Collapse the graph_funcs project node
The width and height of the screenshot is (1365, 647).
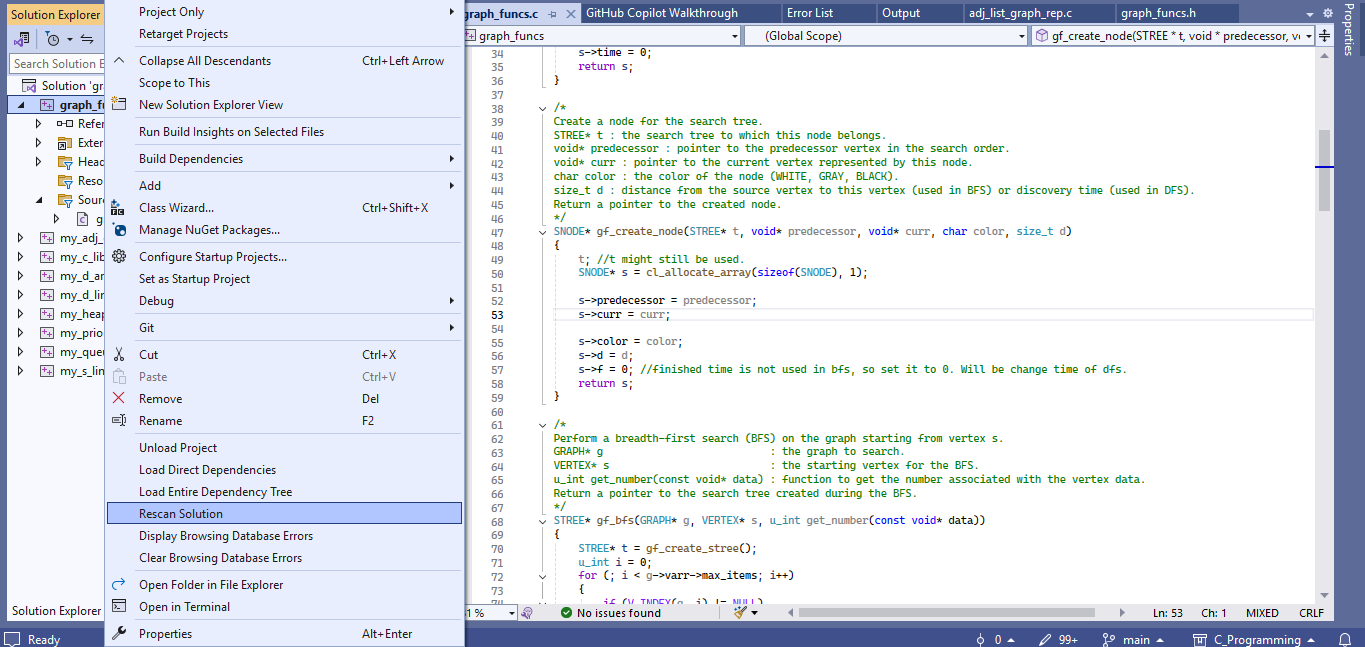tap(23, 105)
